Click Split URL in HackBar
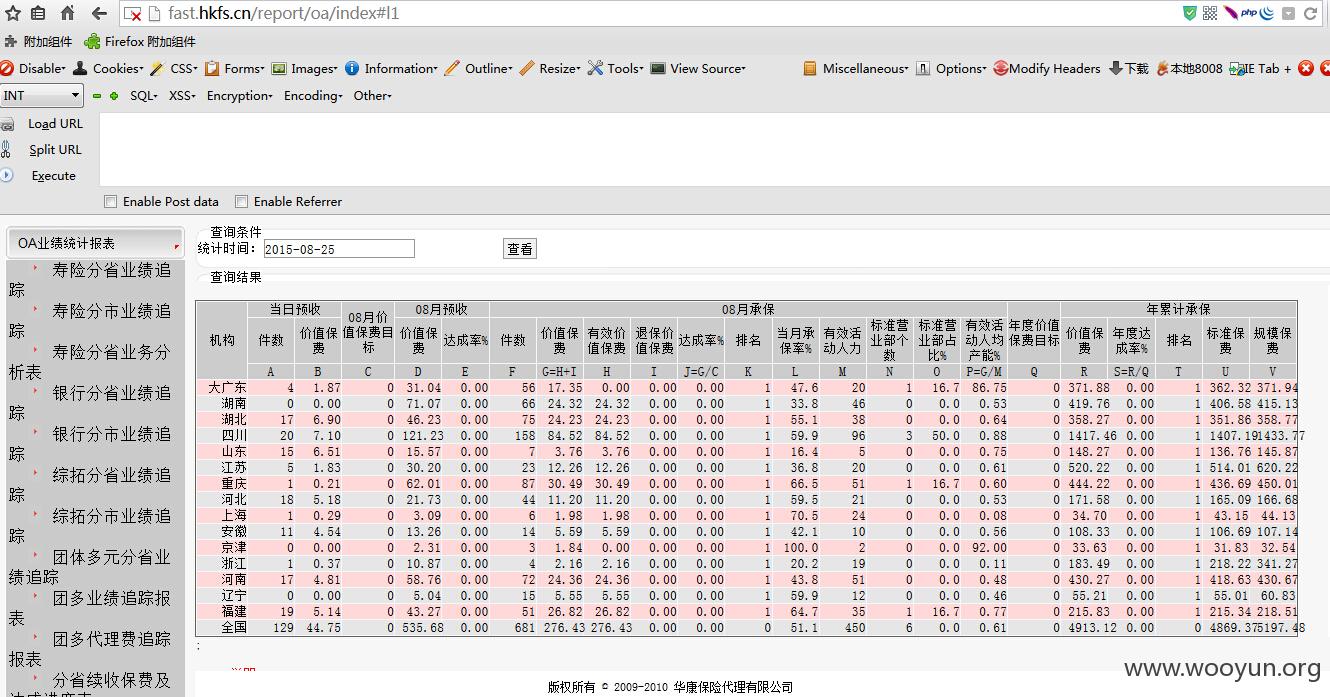This screenshot has height=697, width=1330. [x=55, y=150]
